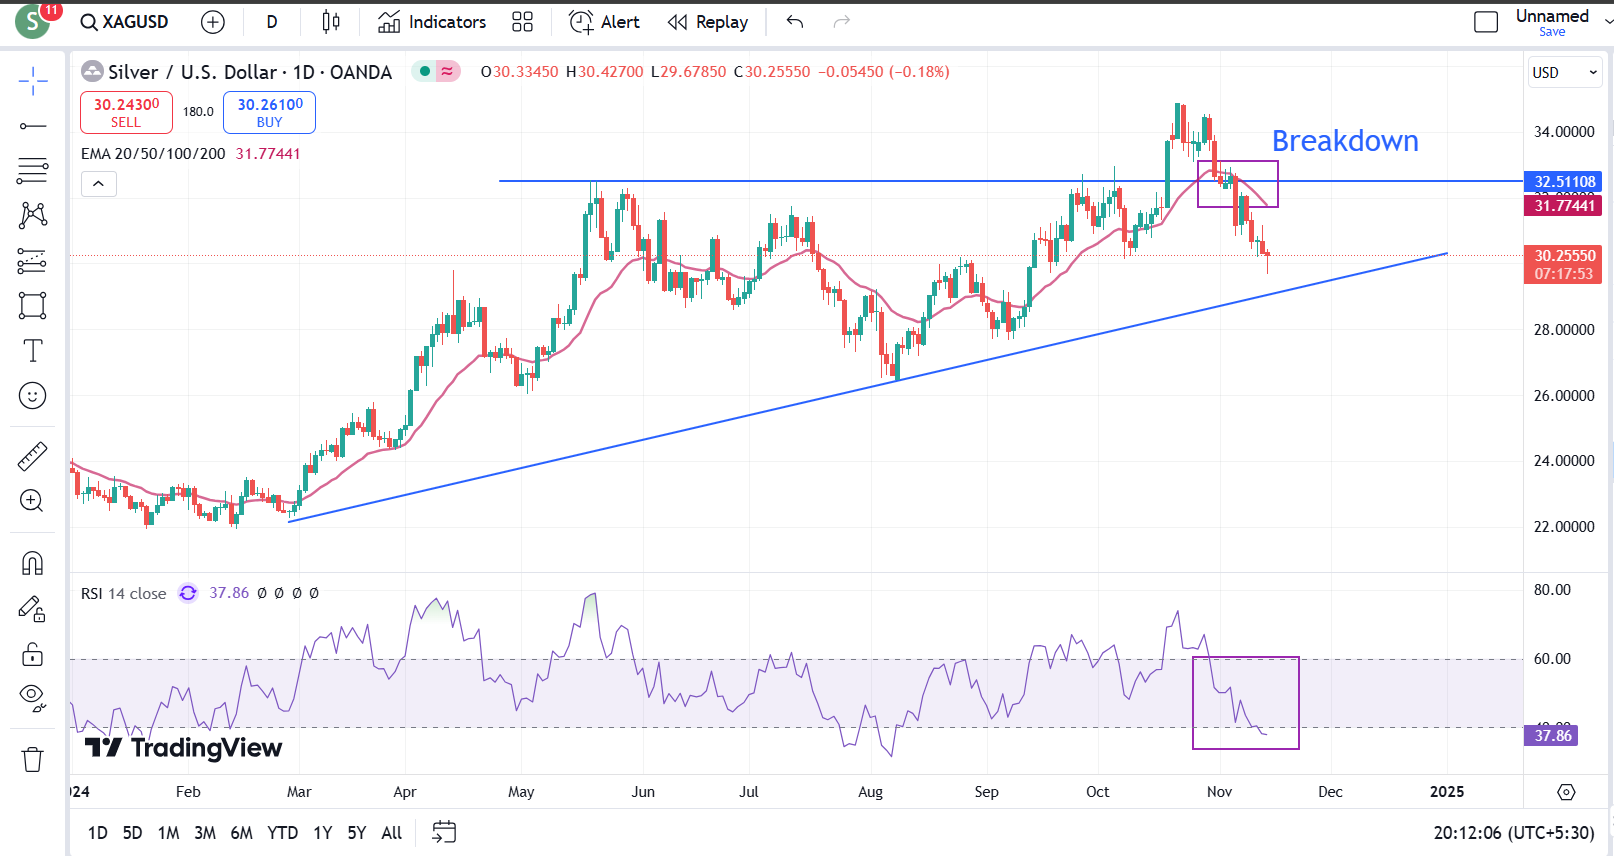
Task: Hide all drawings with eye icon
Action: point(32,697)
